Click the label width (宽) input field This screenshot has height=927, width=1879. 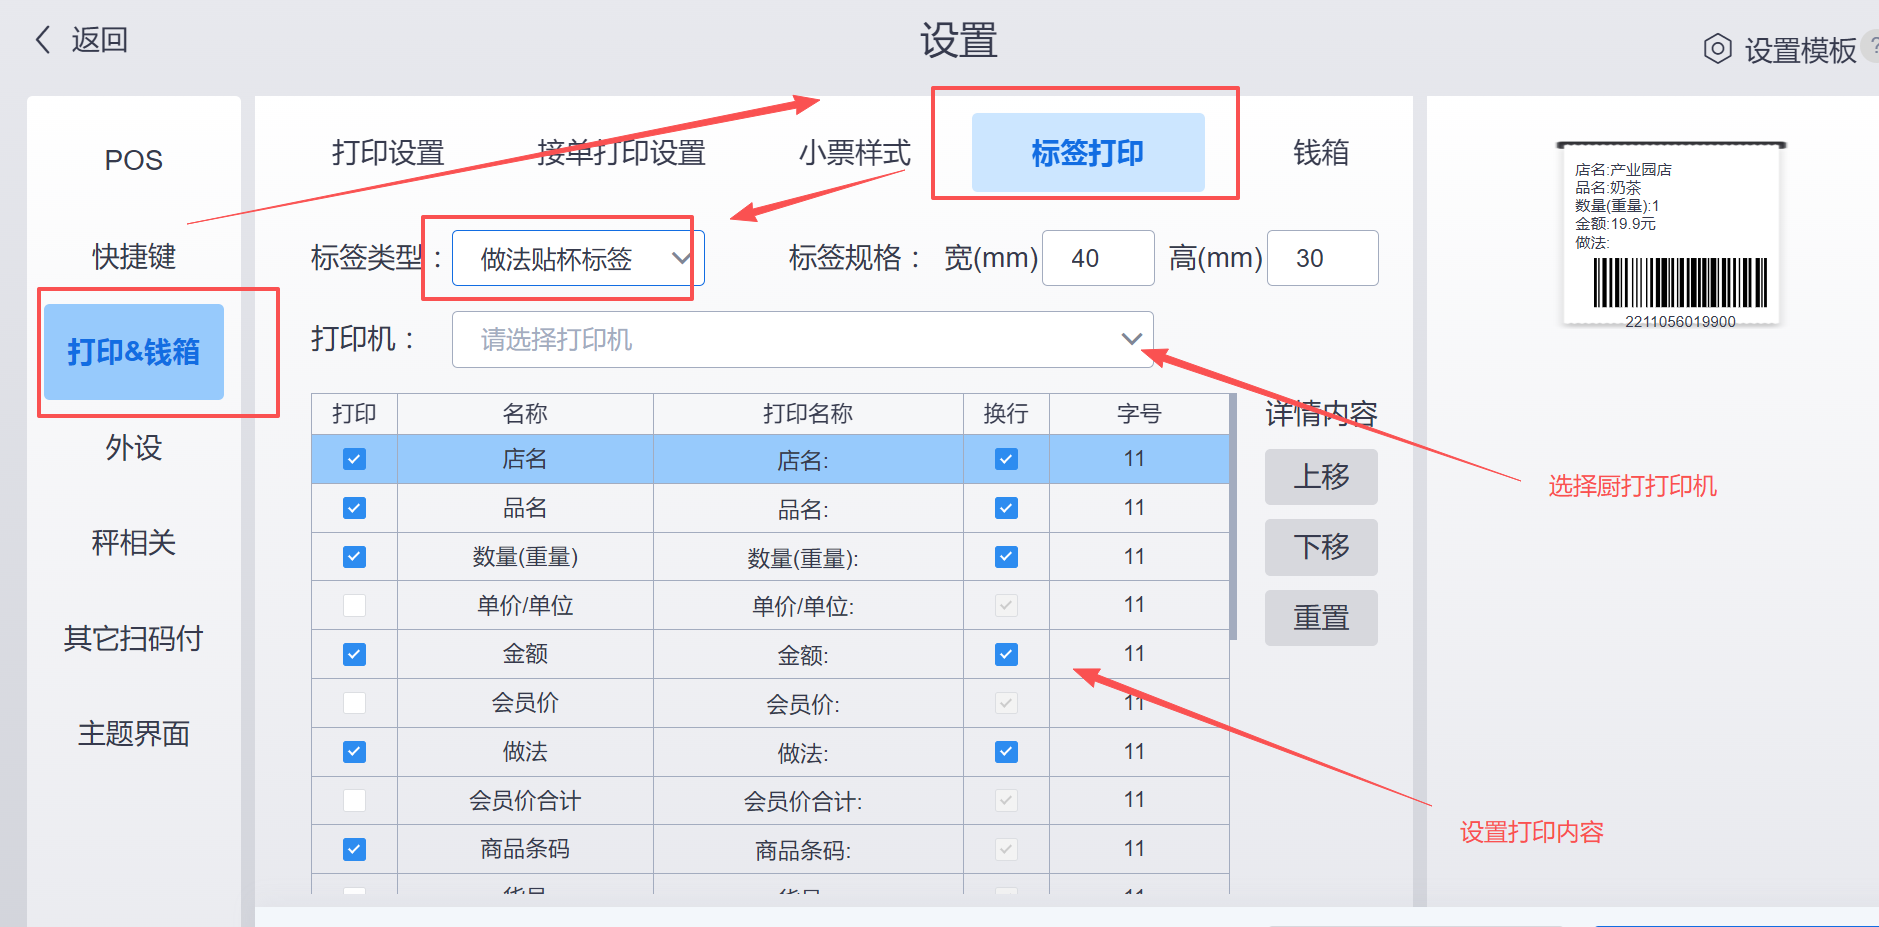coord(1097,259)
